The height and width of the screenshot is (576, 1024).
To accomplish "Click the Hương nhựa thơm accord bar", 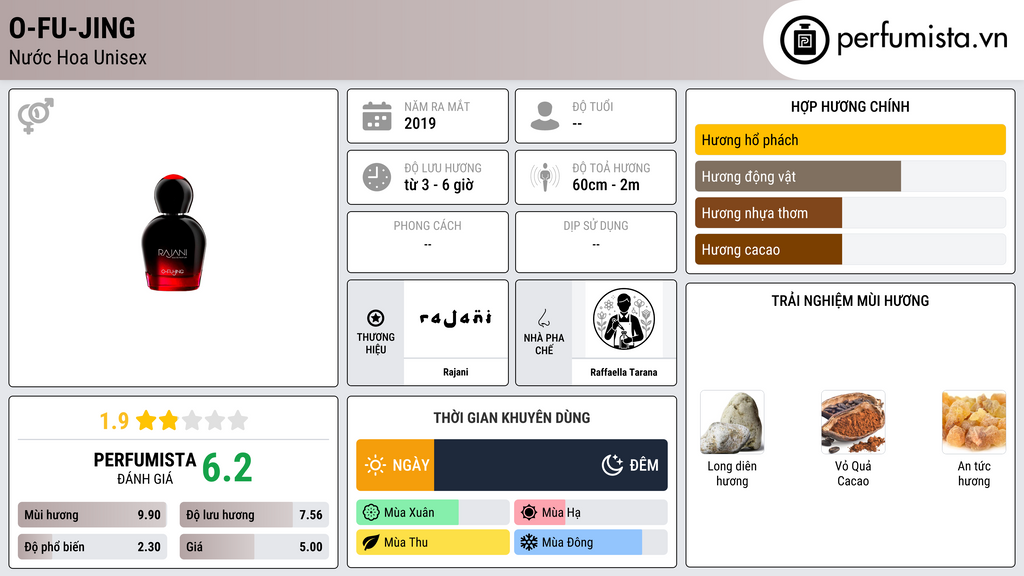I will [850, 213].
